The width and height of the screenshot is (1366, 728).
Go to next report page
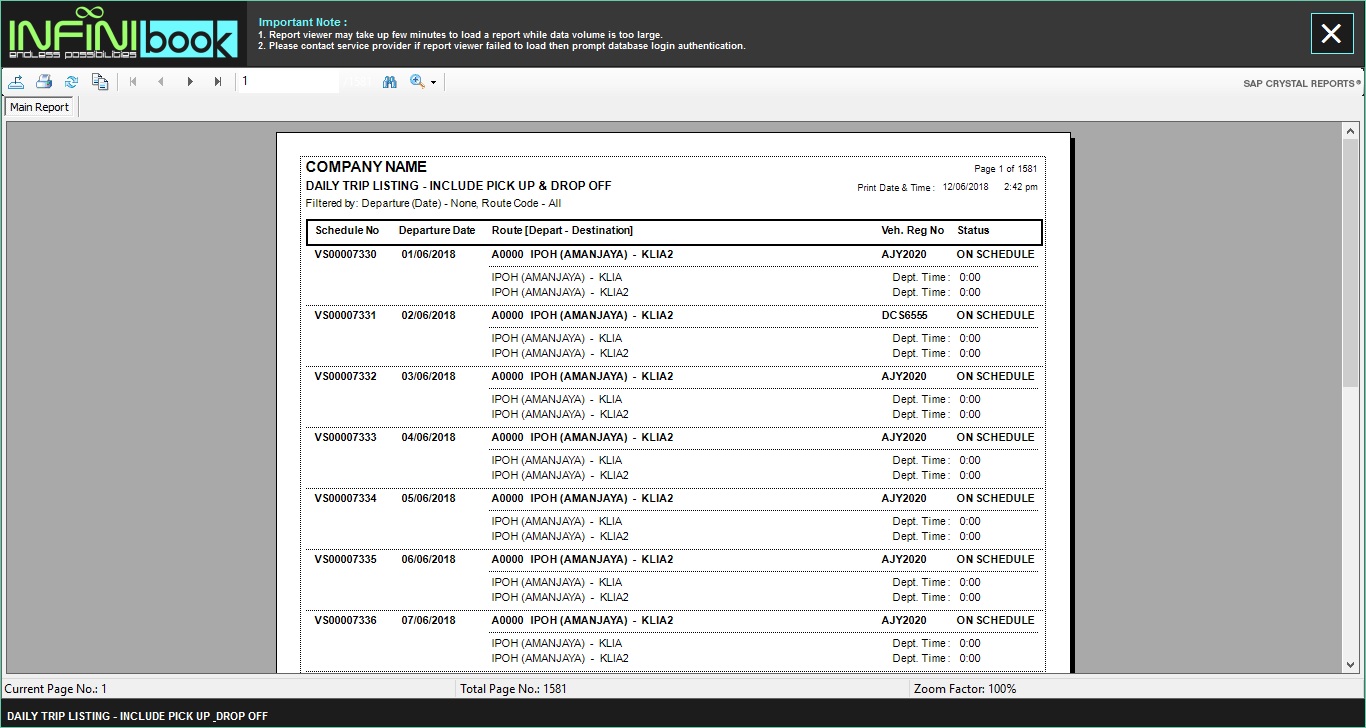(190, 82)
